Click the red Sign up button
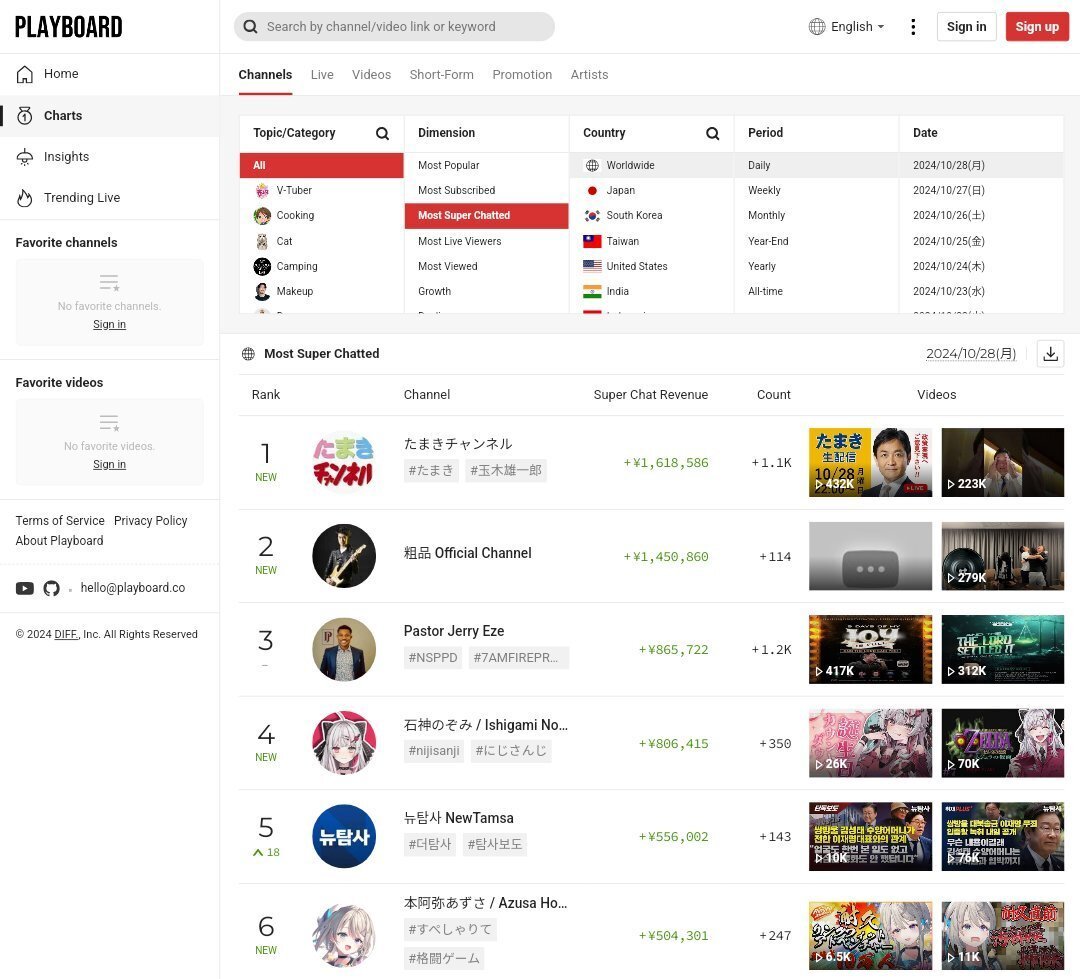Viewport: 1080px width, 979px height. tap(1037, 27)
